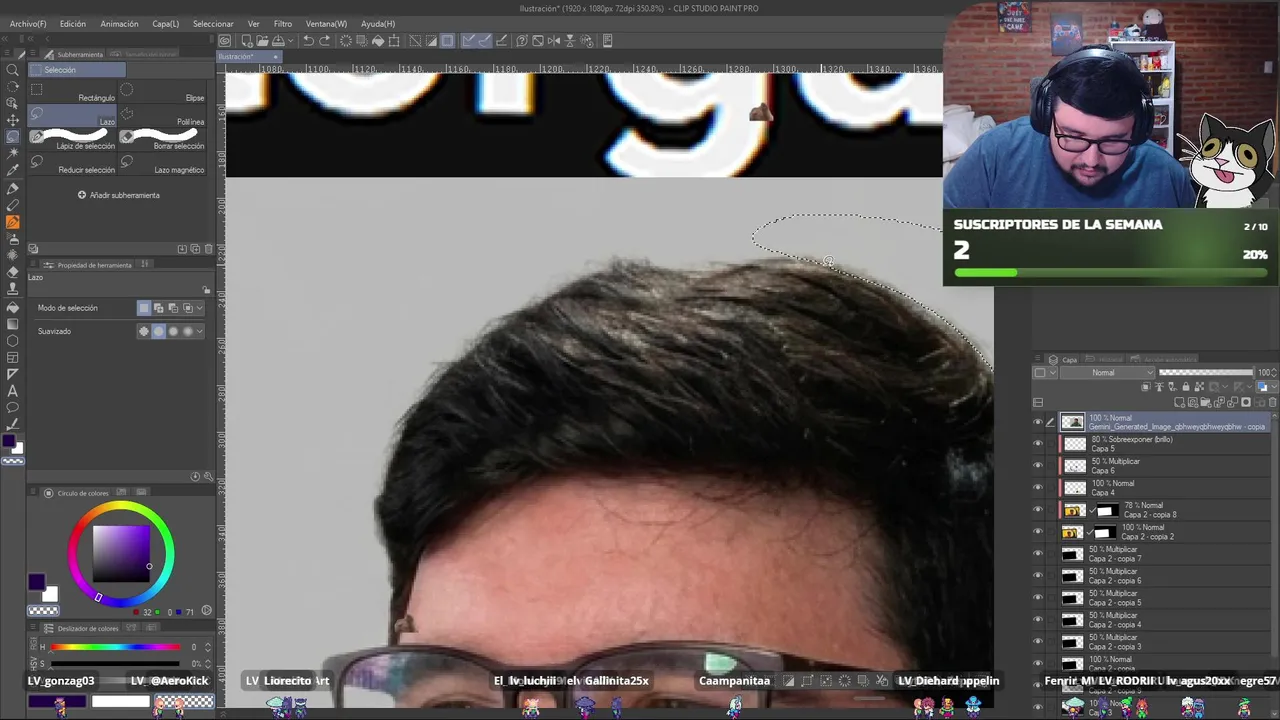Screen dimensions: 1280x720
Task: Hide the Capa 2 - copia 7 layer
Action: coord(1037,554)
